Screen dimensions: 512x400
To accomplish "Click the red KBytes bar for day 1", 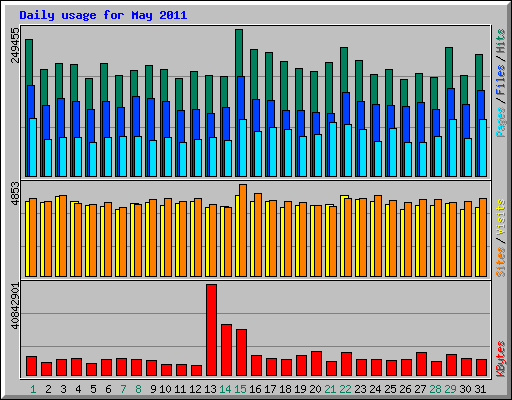I will pos(31,366).
